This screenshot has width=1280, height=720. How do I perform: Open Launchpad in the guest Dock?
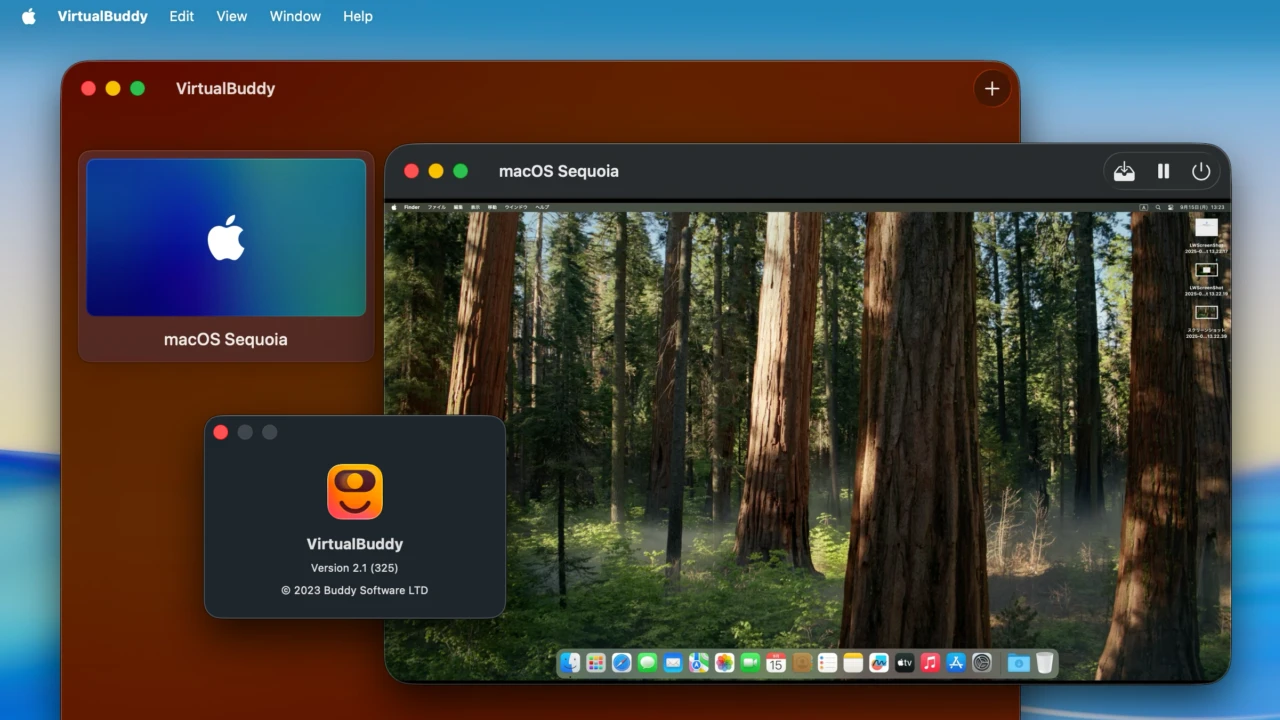click(x=595, y=662)
